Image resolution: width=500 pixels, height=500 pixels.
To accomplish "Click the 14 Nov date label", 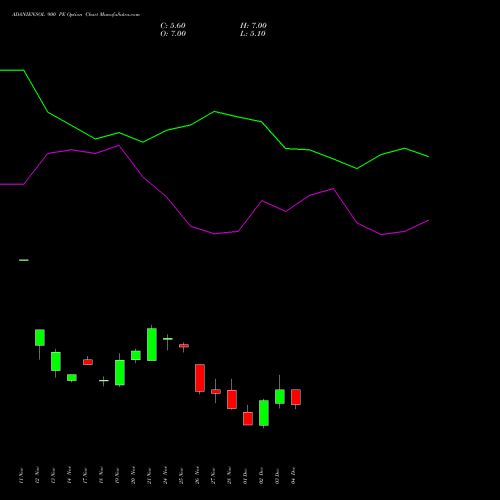I will 70,476.
